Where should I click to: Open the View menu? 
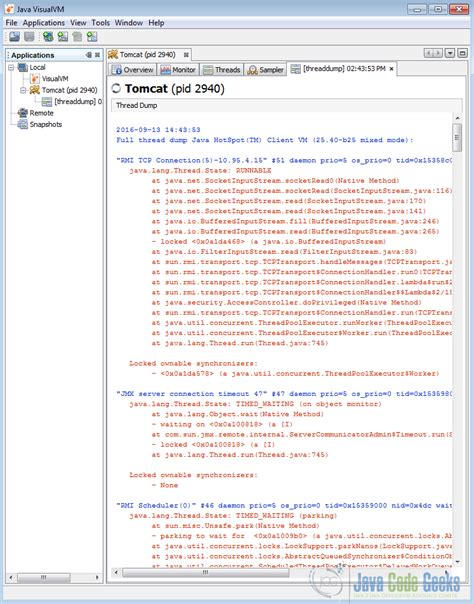tap(78, 23)
